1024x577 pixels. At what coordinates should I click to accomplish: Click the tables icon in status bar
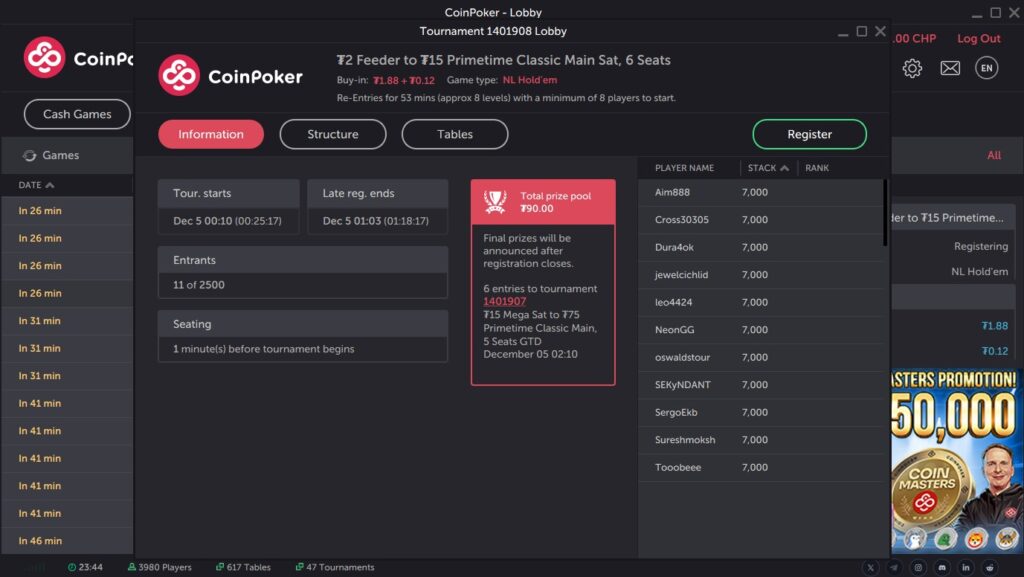220,567
